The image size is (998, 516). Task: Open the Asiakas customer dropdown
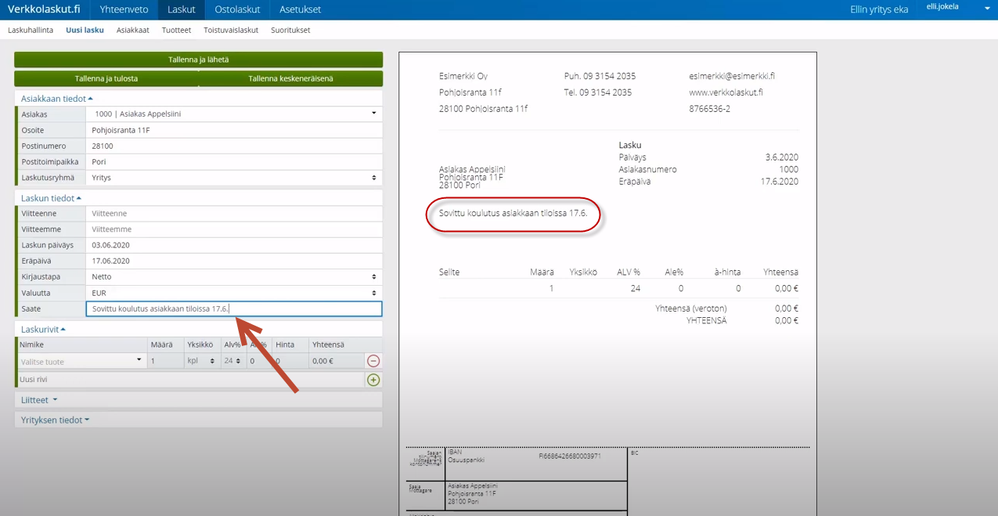click(234, 114)
